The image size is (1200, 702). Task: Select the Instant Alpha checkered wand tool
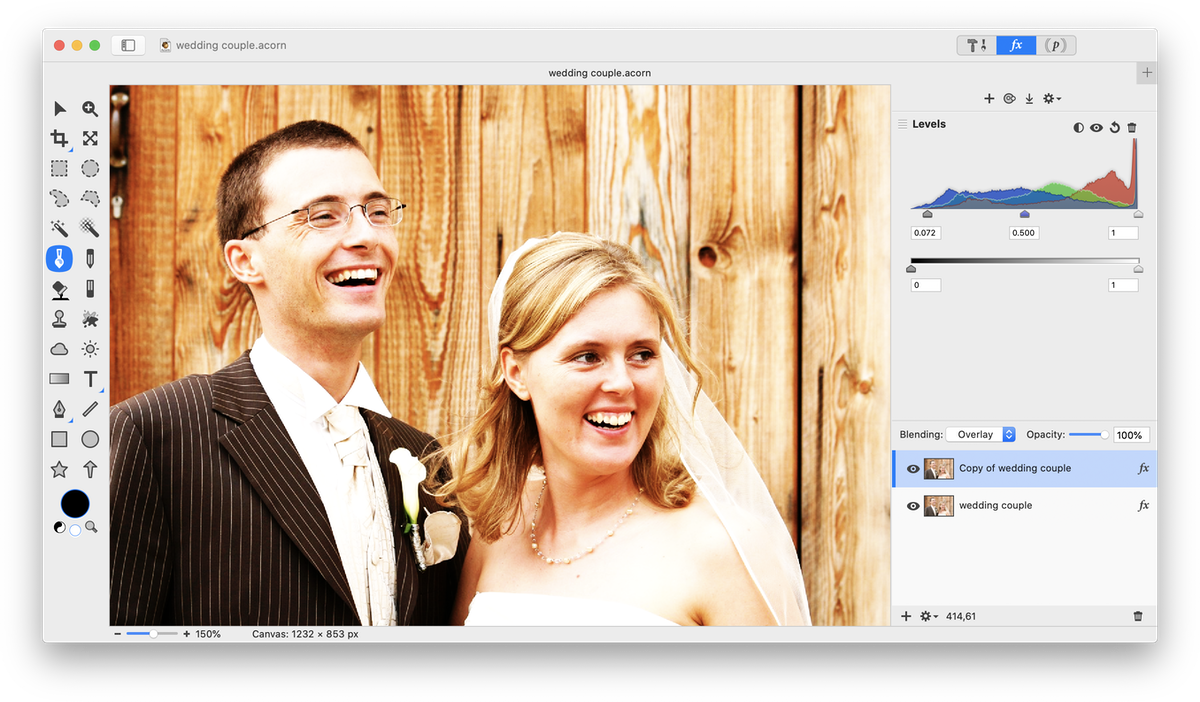tap(90, 229)
